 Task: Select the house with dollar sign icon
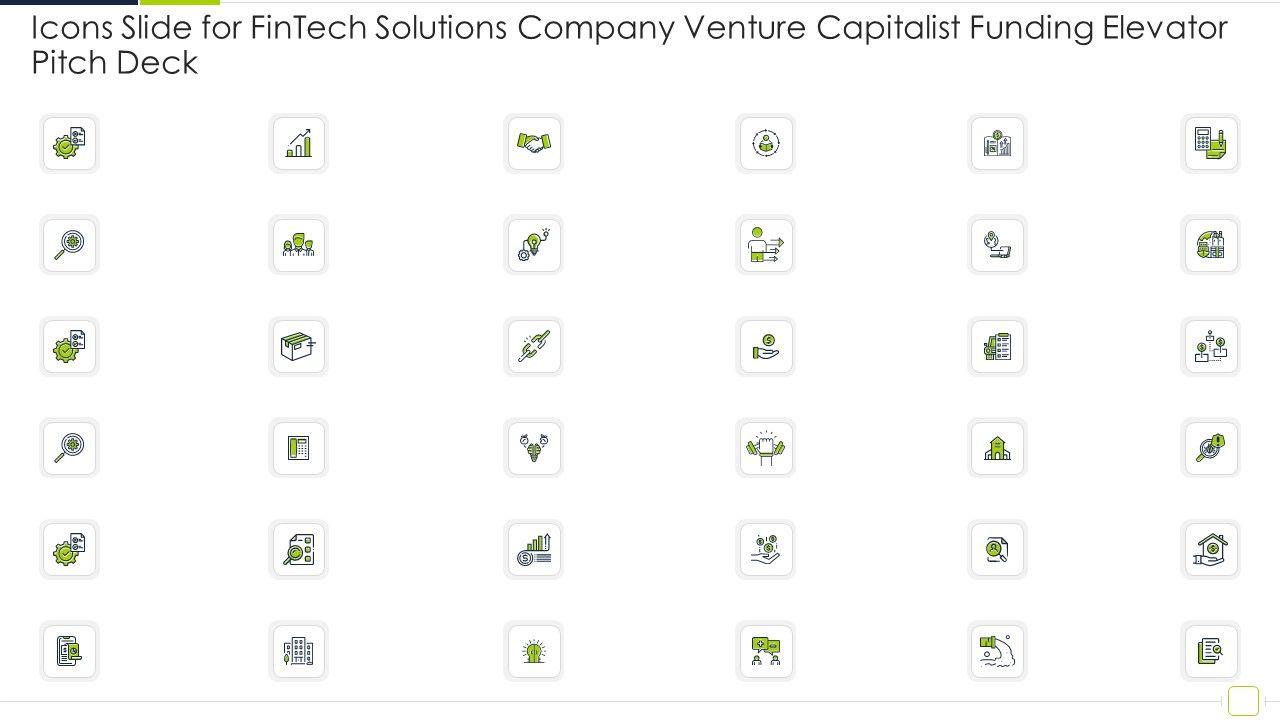pos(1210,550)
